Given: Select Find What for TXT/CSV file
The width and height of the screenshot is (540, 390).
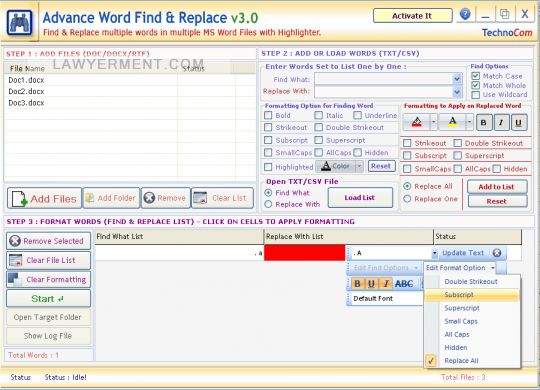Looking at the screenshot, I should pos(268,193).
